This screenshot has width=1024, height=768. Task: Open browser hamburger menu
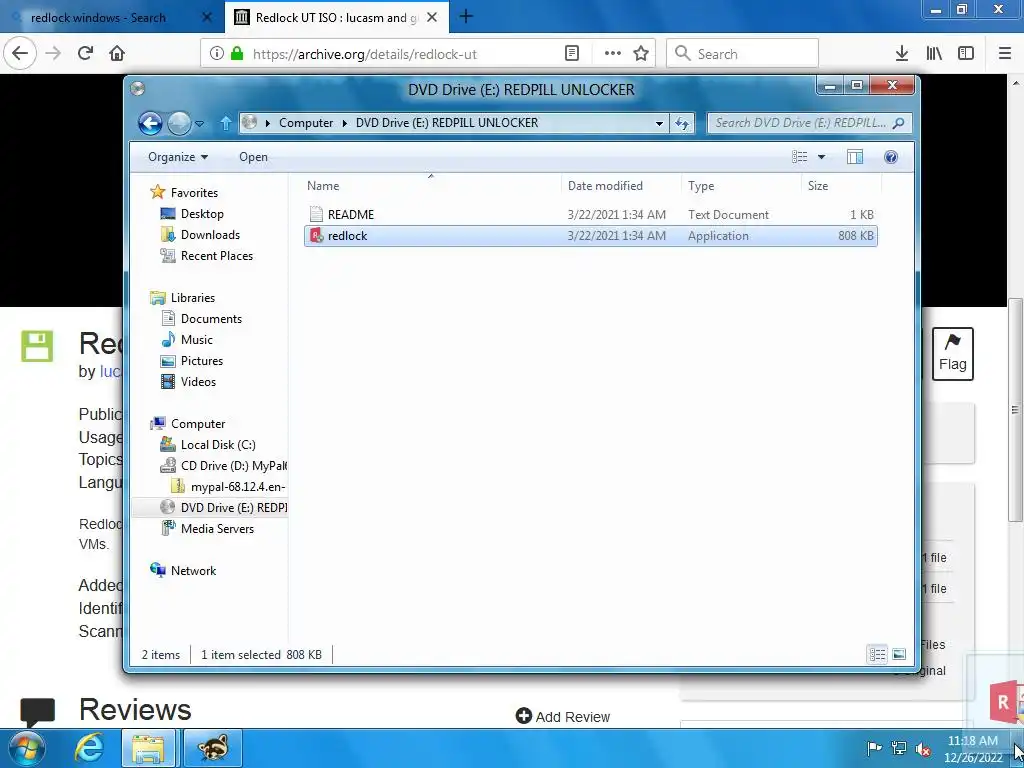pos(1005,54)
